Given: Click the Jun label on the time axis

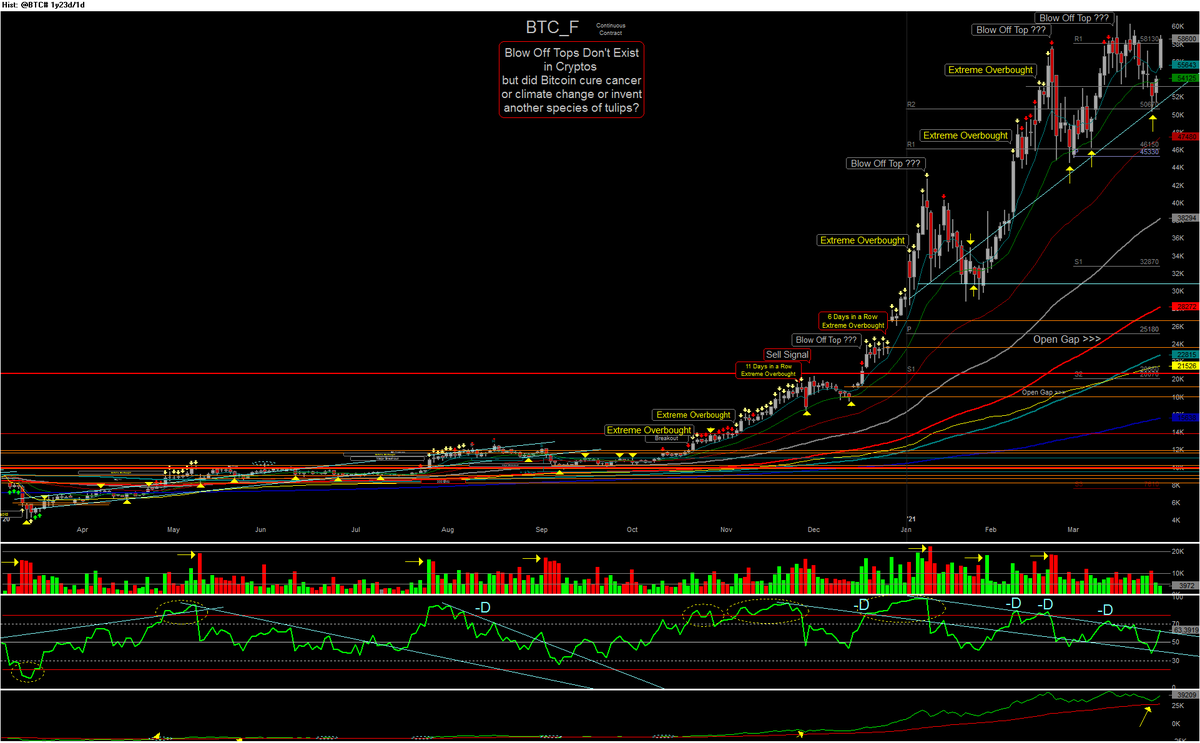Looking at the screenshot, I should (261, 528).
